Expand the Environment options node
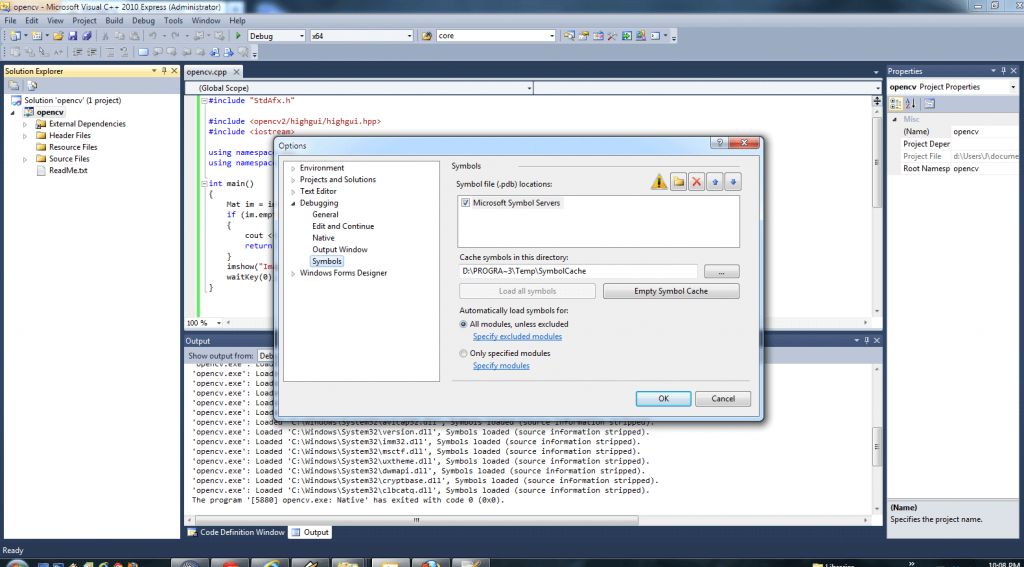1024x567 pixels. click(293, 168)
